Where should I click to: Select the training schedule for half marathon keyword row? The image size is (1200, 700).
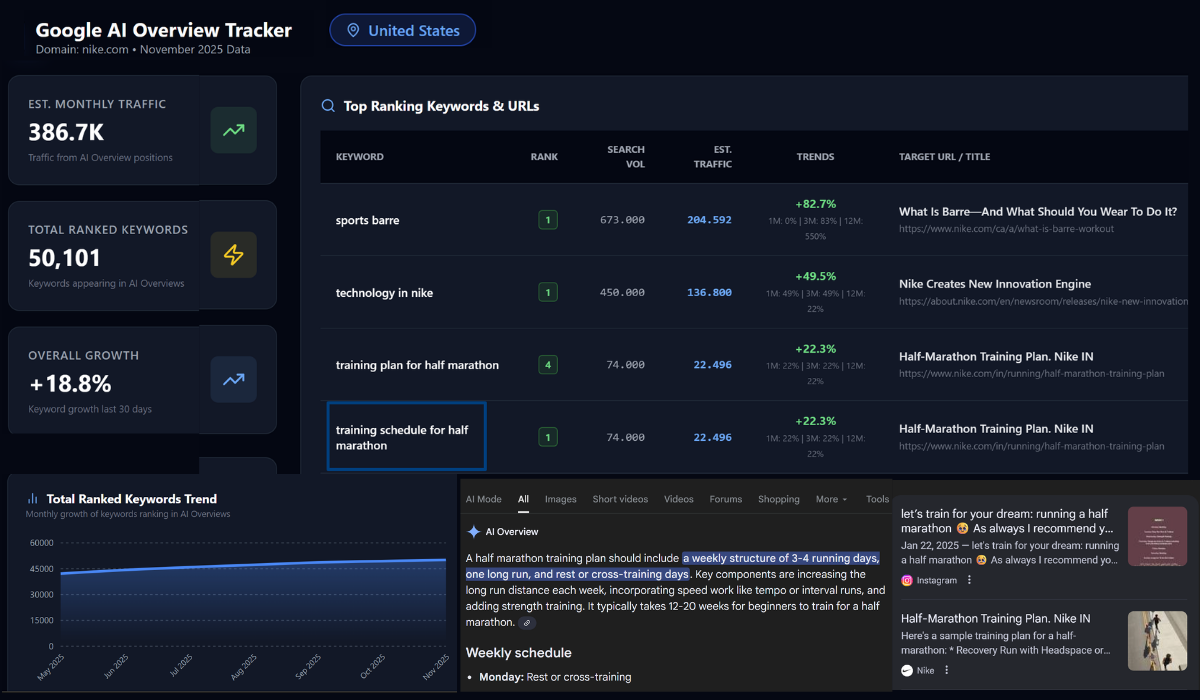(406, 436)
